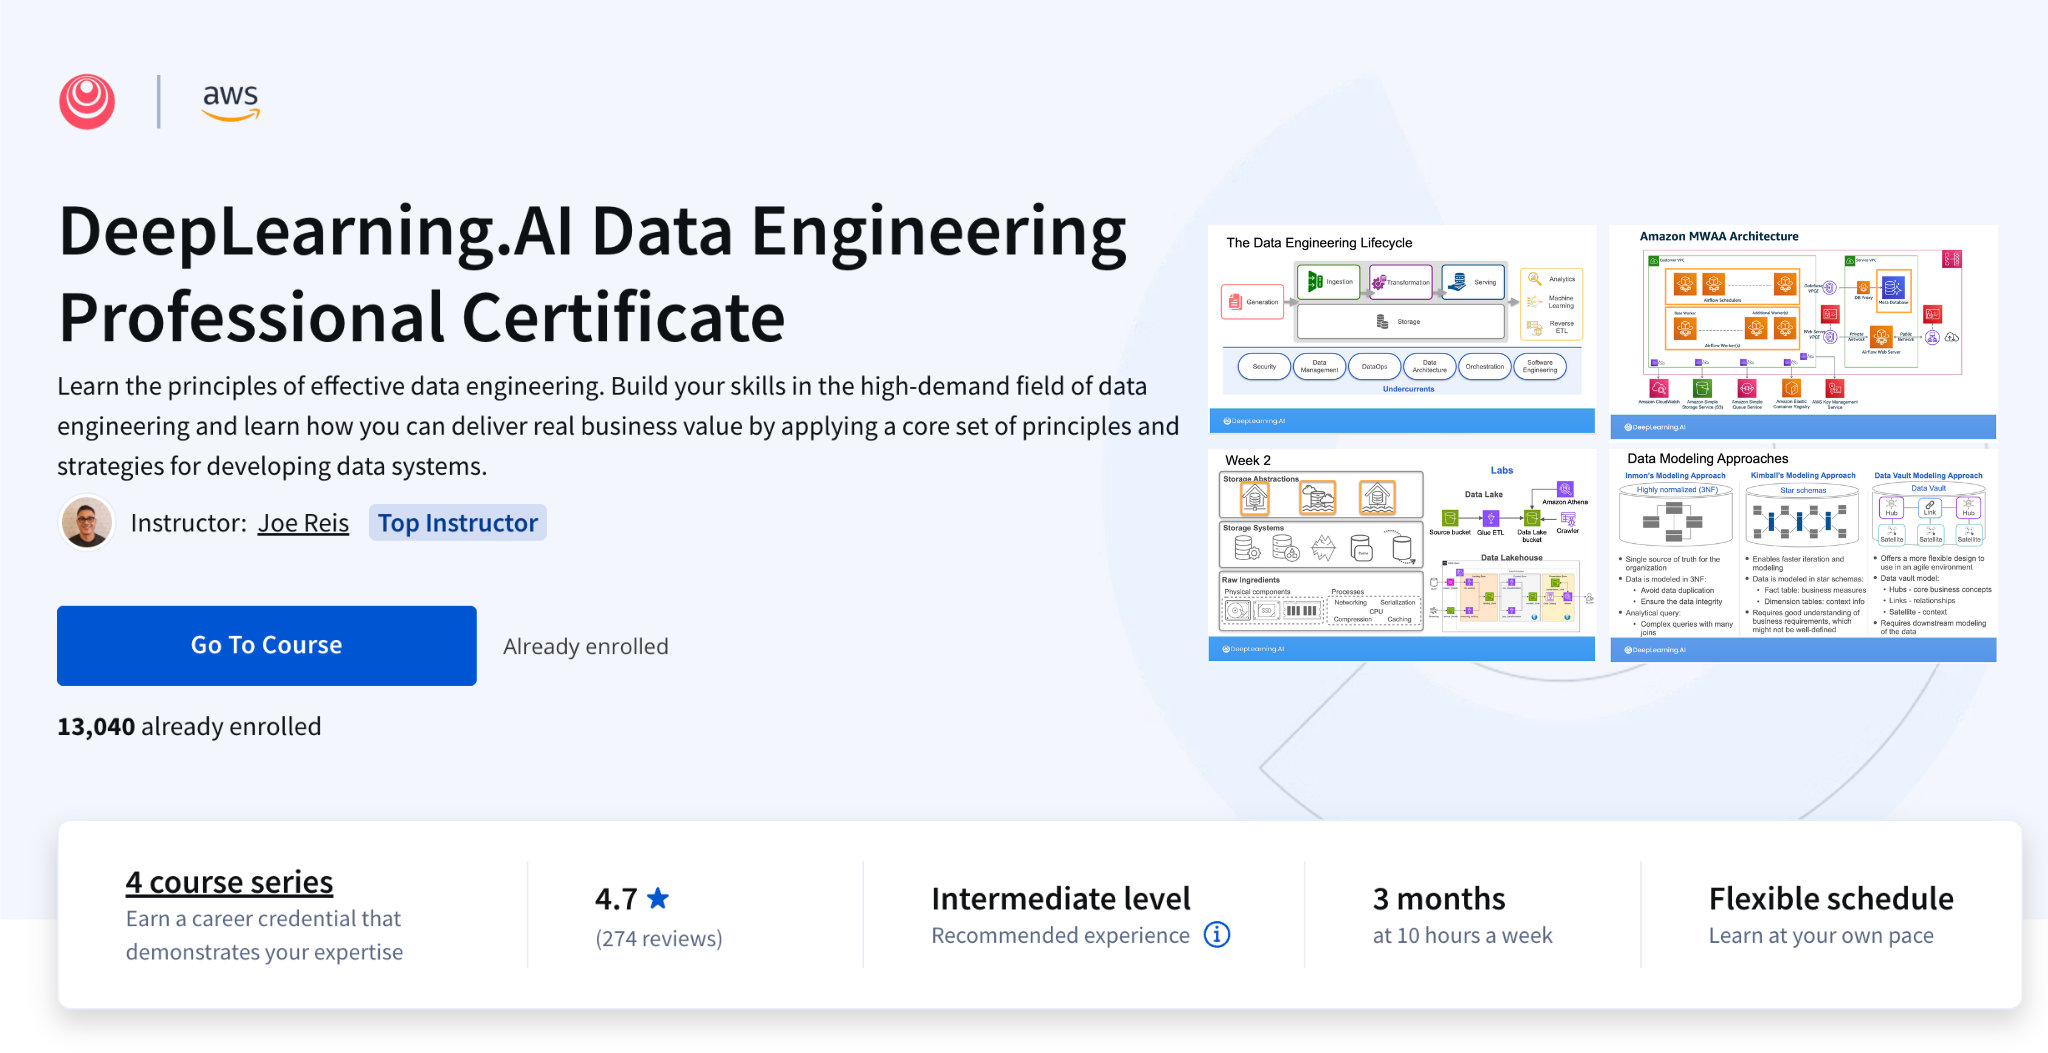Click the Go To Course button

[266, 645]
